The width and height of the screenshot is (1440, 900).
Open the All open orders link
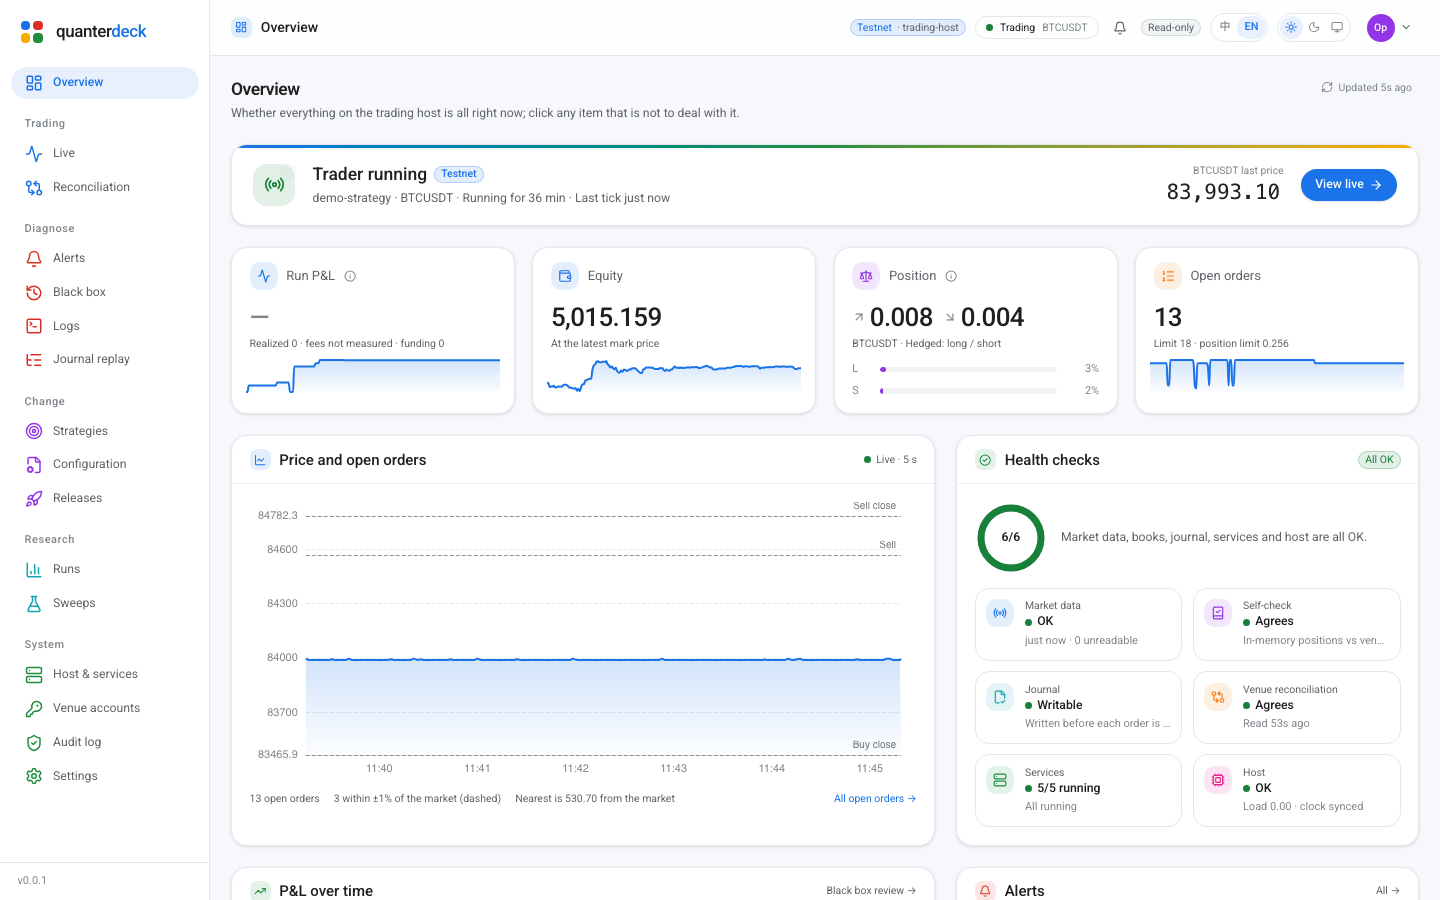(875, 799)
